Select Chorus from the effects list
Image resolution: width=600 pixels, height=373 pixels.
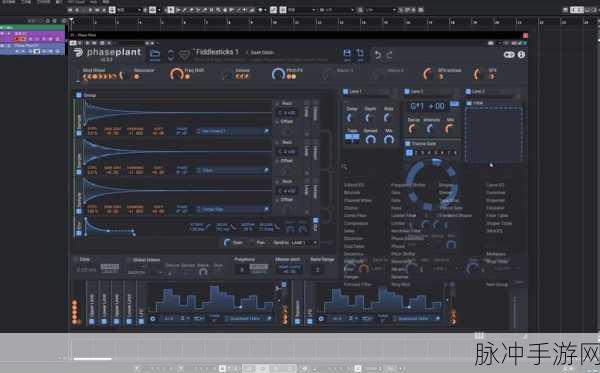coord(351,208)
